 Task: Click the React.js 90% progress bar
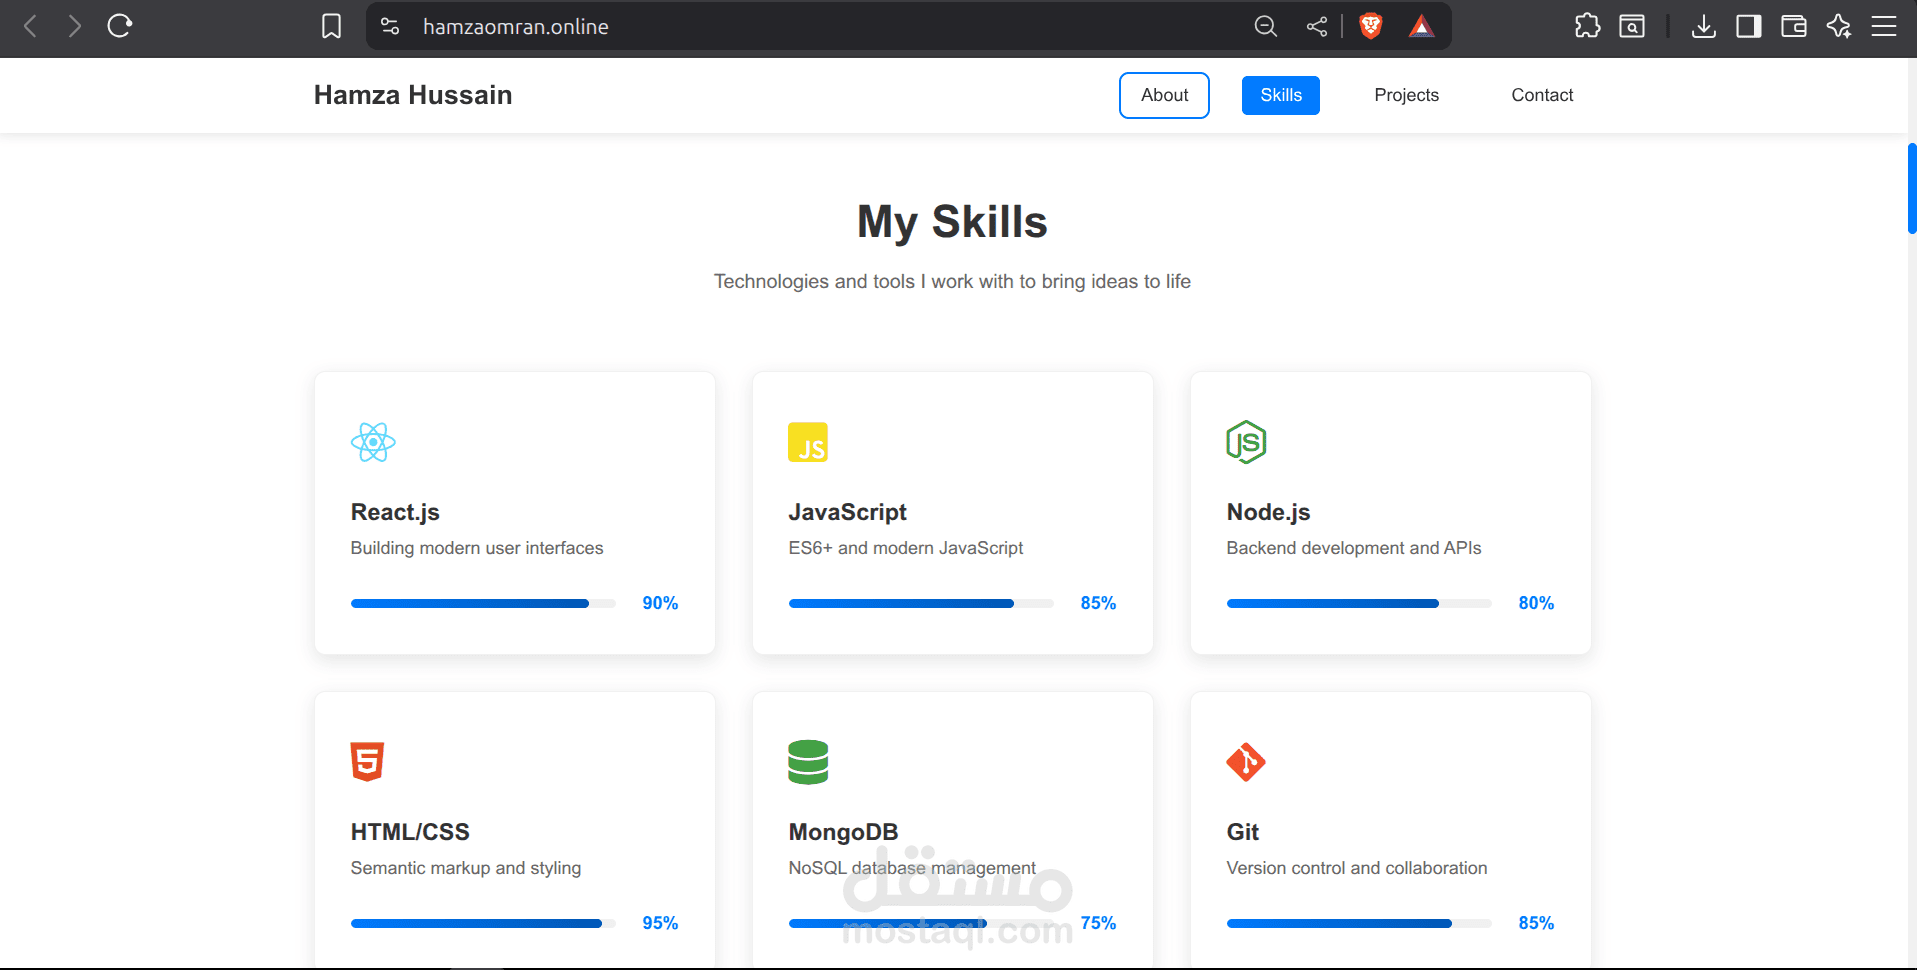pos(483,603)
